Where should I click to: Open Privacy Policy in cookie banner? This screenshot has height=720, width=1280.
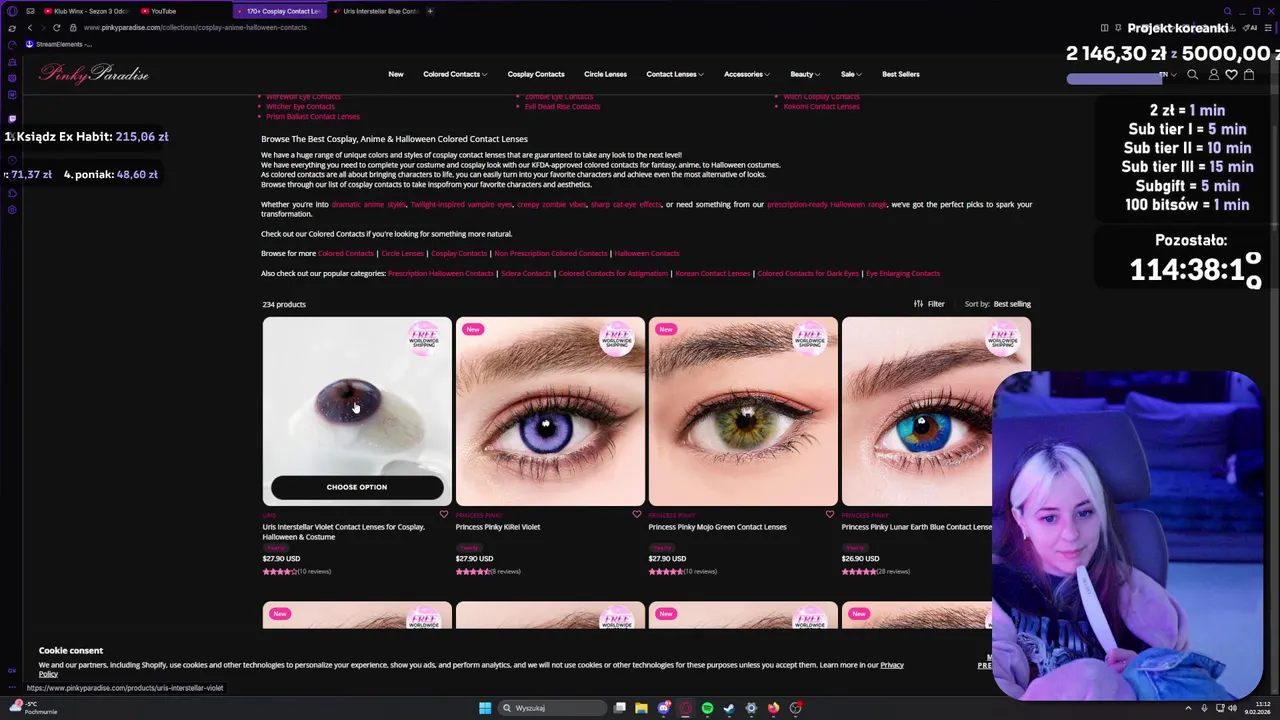point(891,665)
